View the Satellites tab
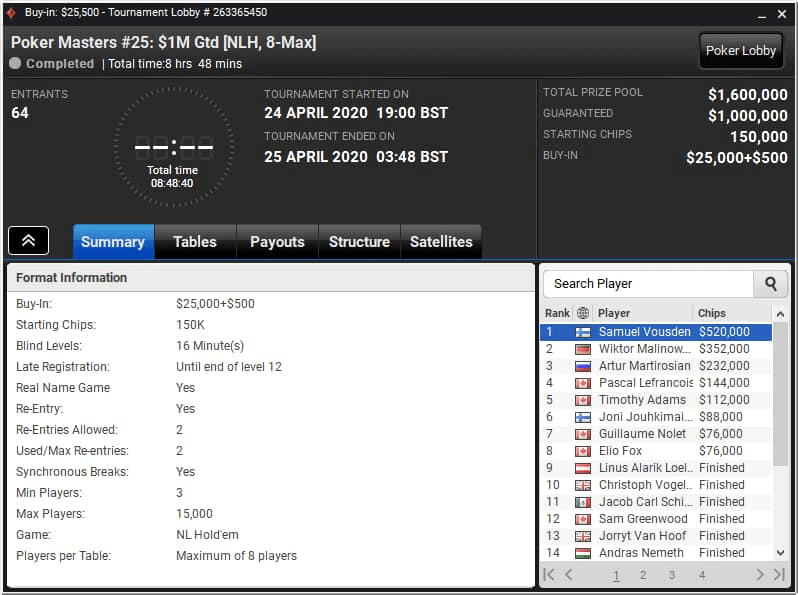The image size is (798, 595). tap(441, 242)
